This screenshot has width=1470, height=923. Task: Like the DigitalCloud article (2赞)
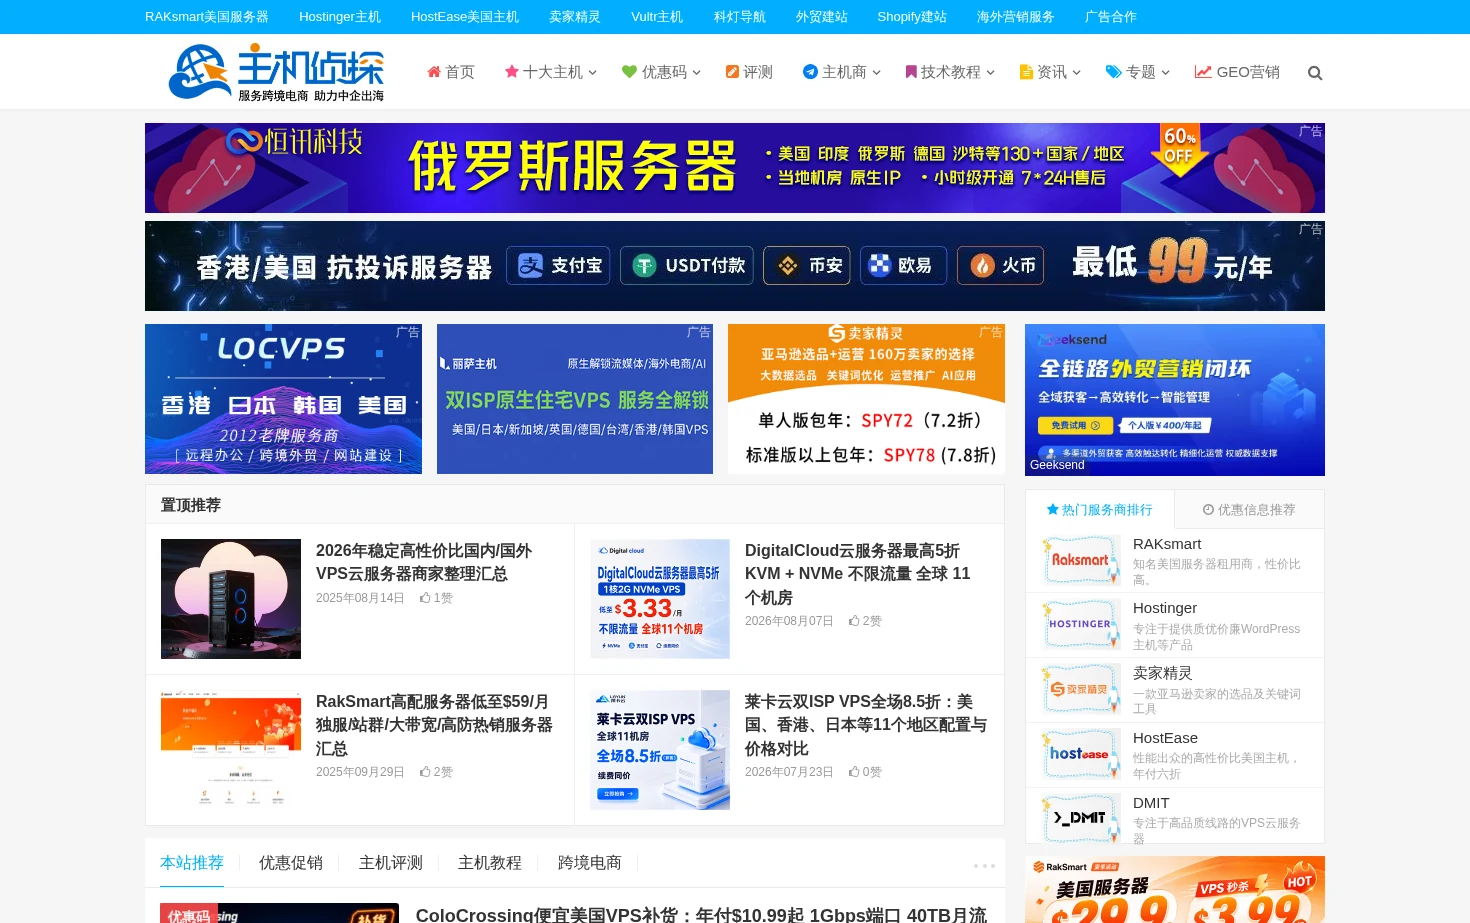tap(865, 621)
